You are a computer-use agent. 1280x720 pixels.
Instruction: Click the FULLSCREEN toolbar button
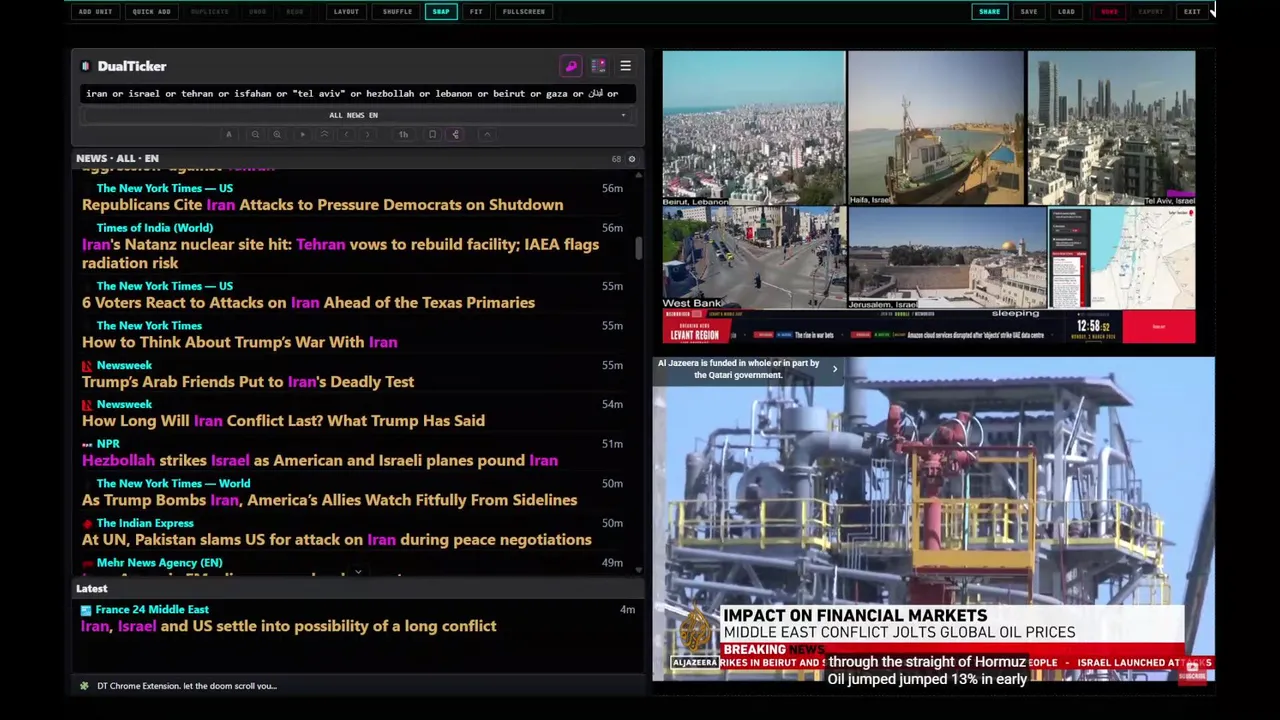pyautogui.click(x=524, y=12)
